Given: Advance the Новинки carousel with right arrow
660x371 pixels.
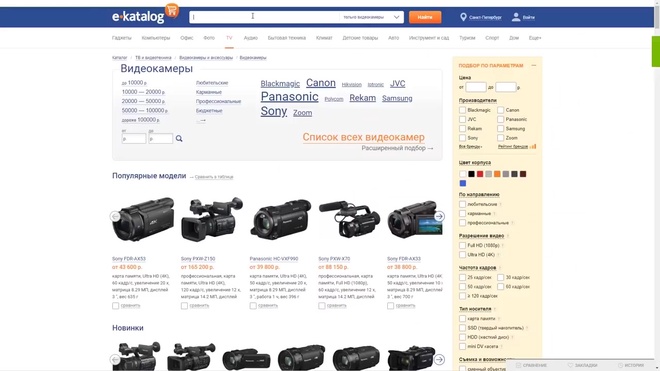Looking at the screenshot, I should point(439,360).
